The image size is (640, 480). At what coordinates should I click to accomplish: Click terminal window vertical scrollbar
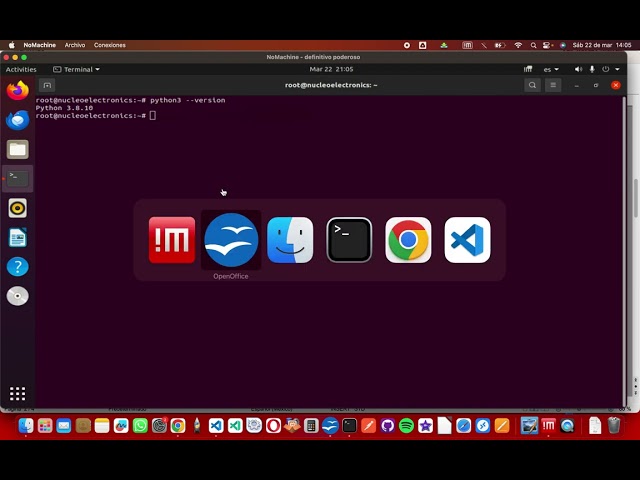coord(624,251)
